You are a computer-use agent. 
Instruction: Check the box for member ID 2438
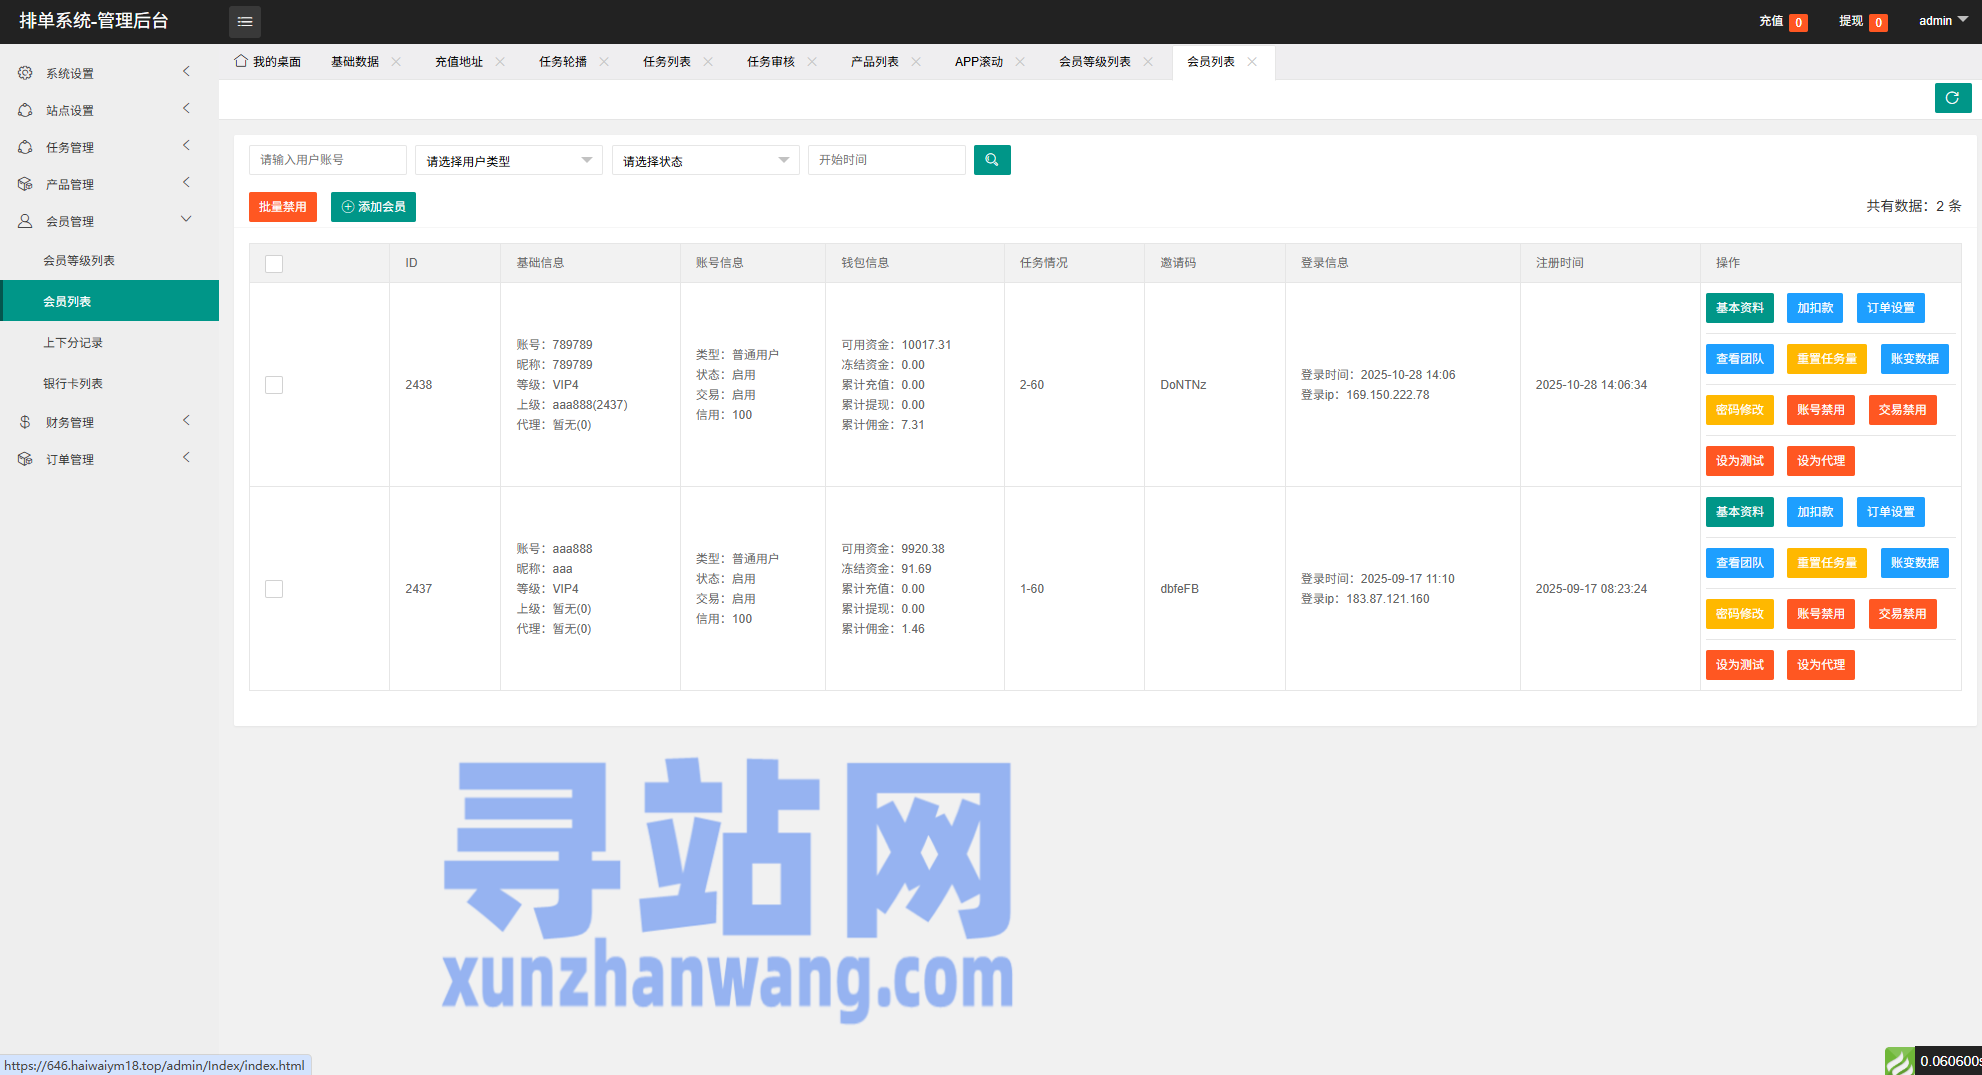274,385
